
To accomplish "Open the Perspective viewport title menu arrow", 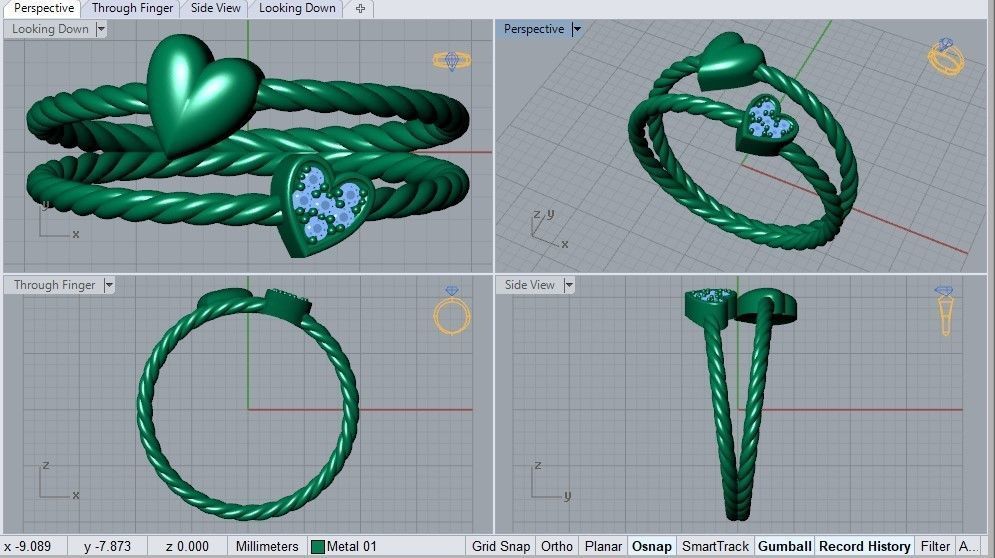I will click(x=576, y=29).
